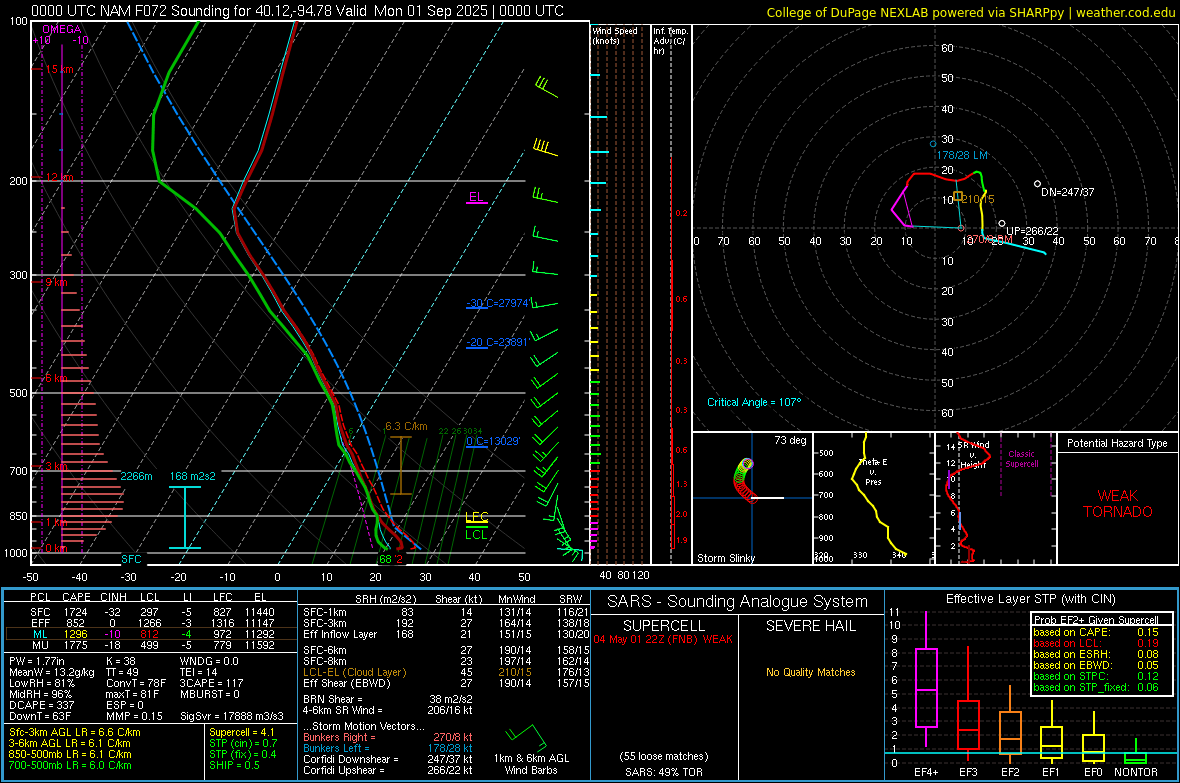Click the Prob EF2+ Given Supercell heading
The height and width of the screenshot is (783, 1180).
[1096, 620]
